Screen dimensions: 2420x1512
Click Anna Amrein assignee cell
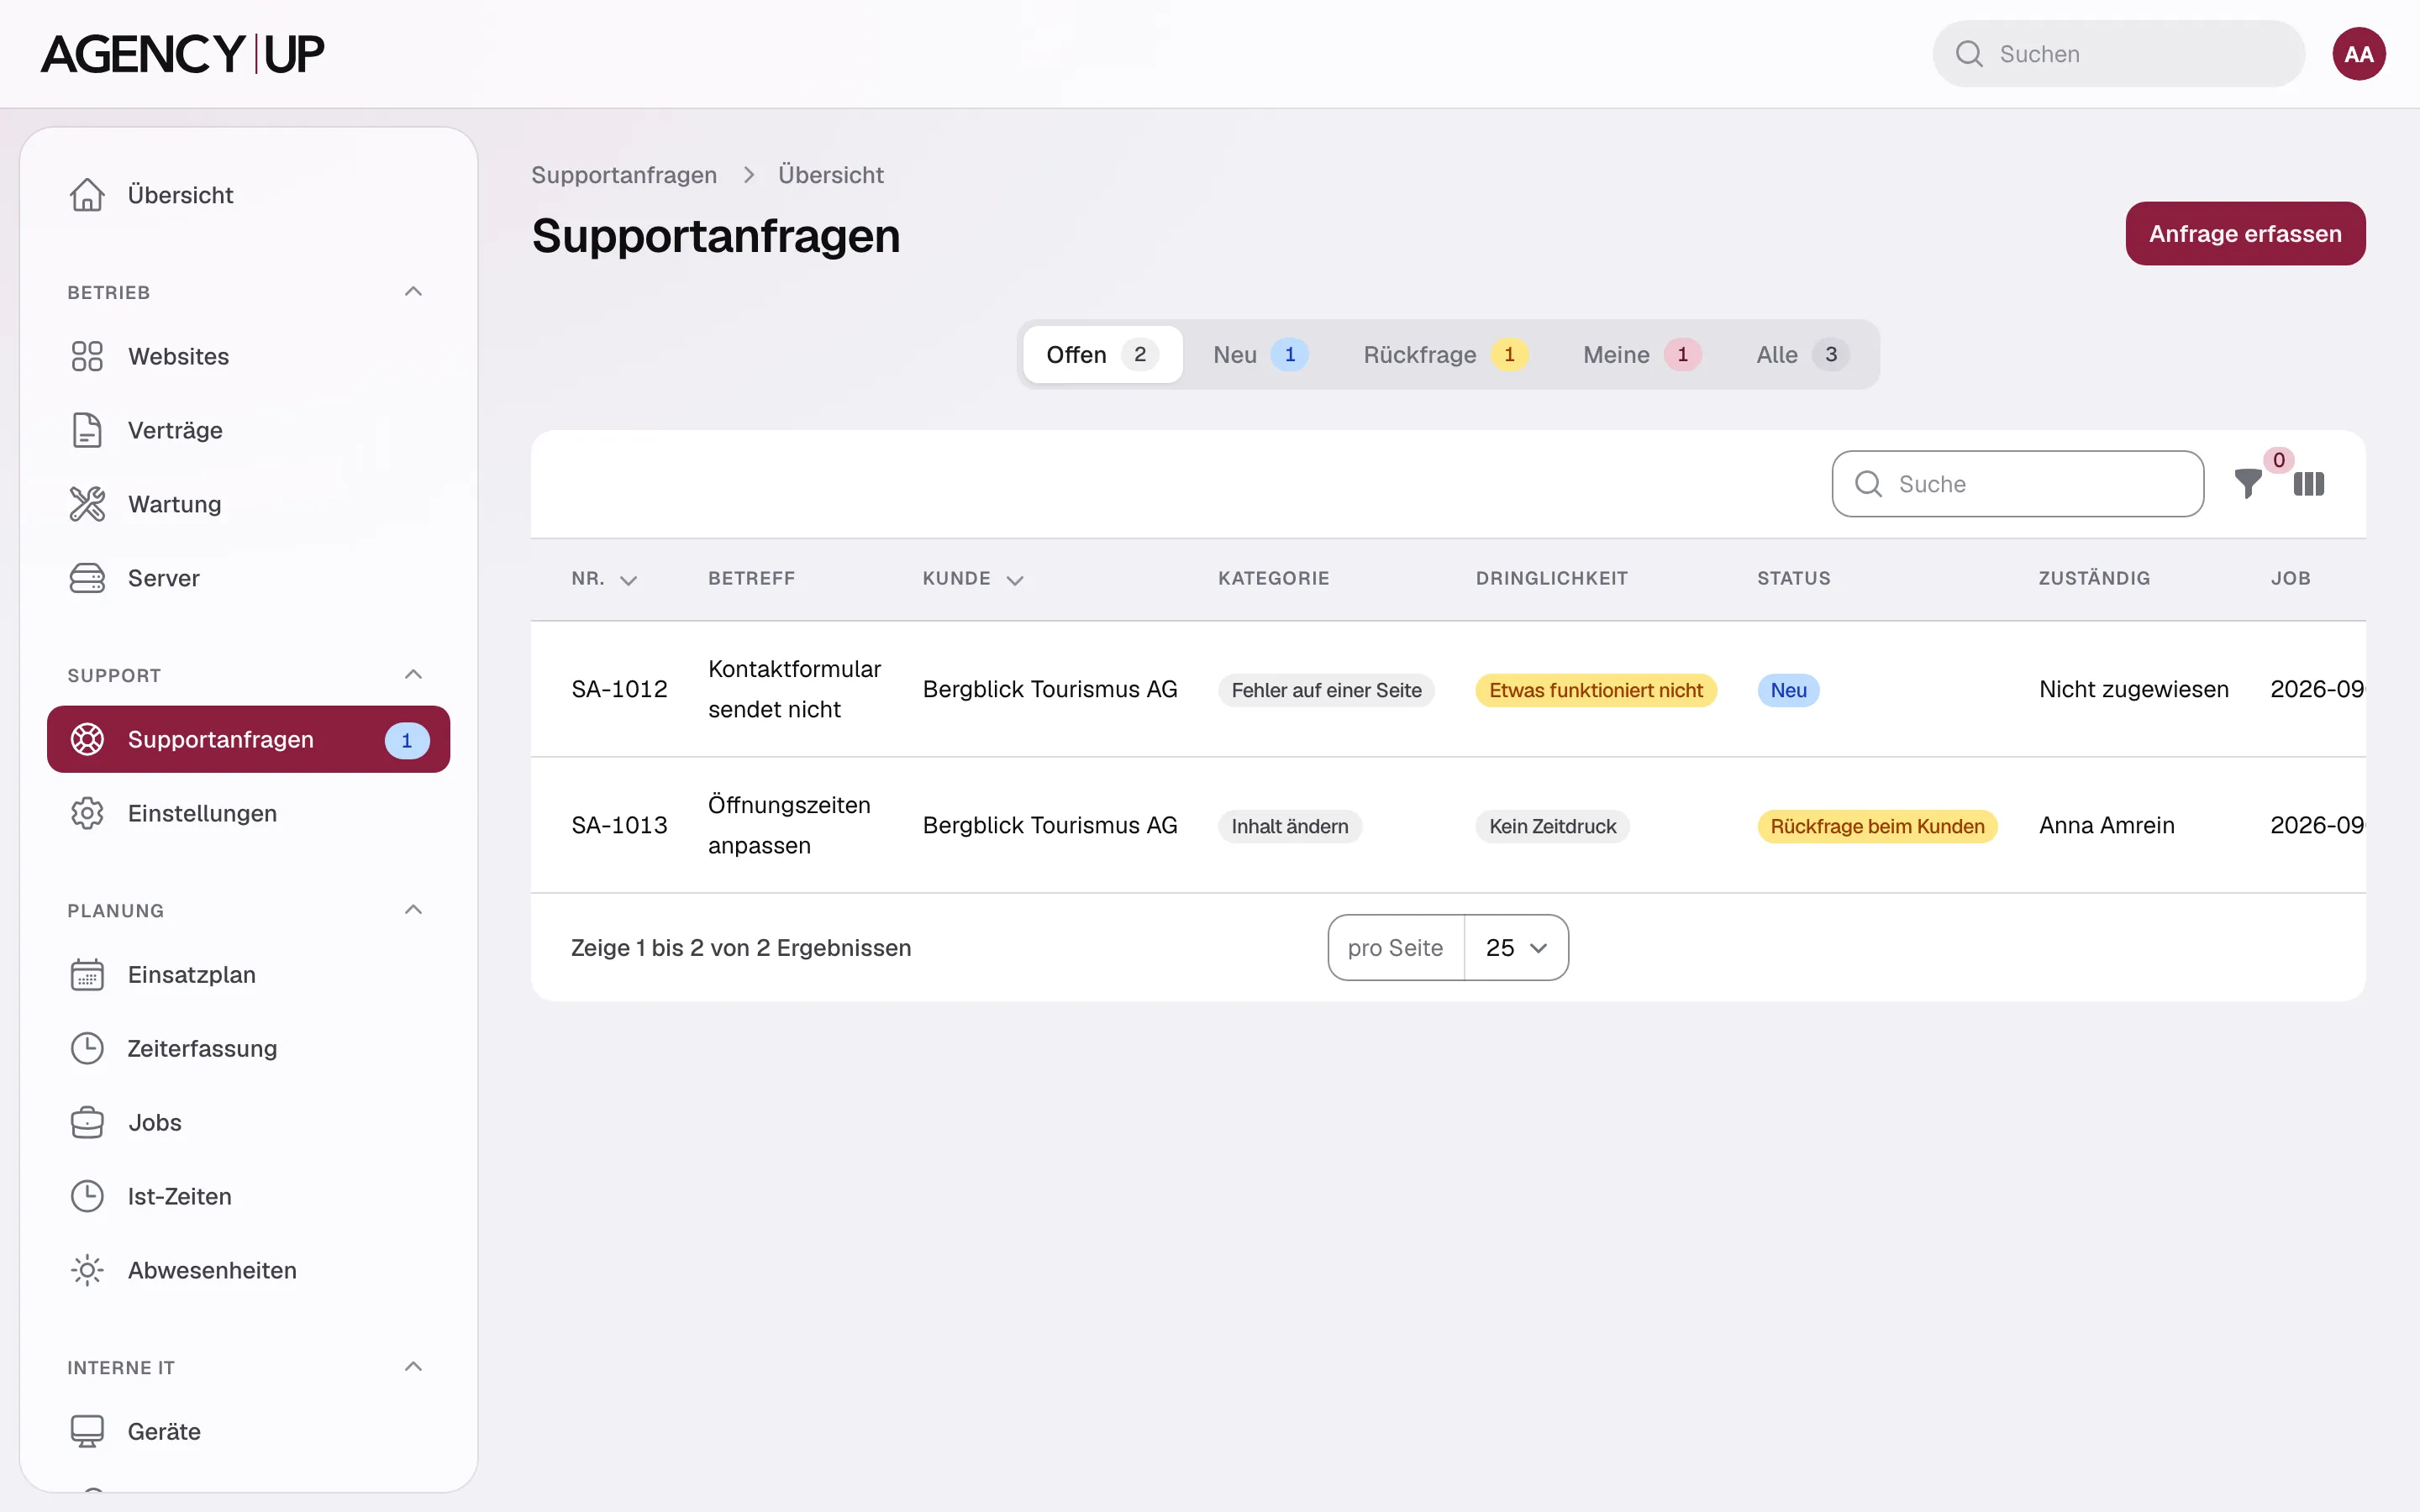point(2107,825)
